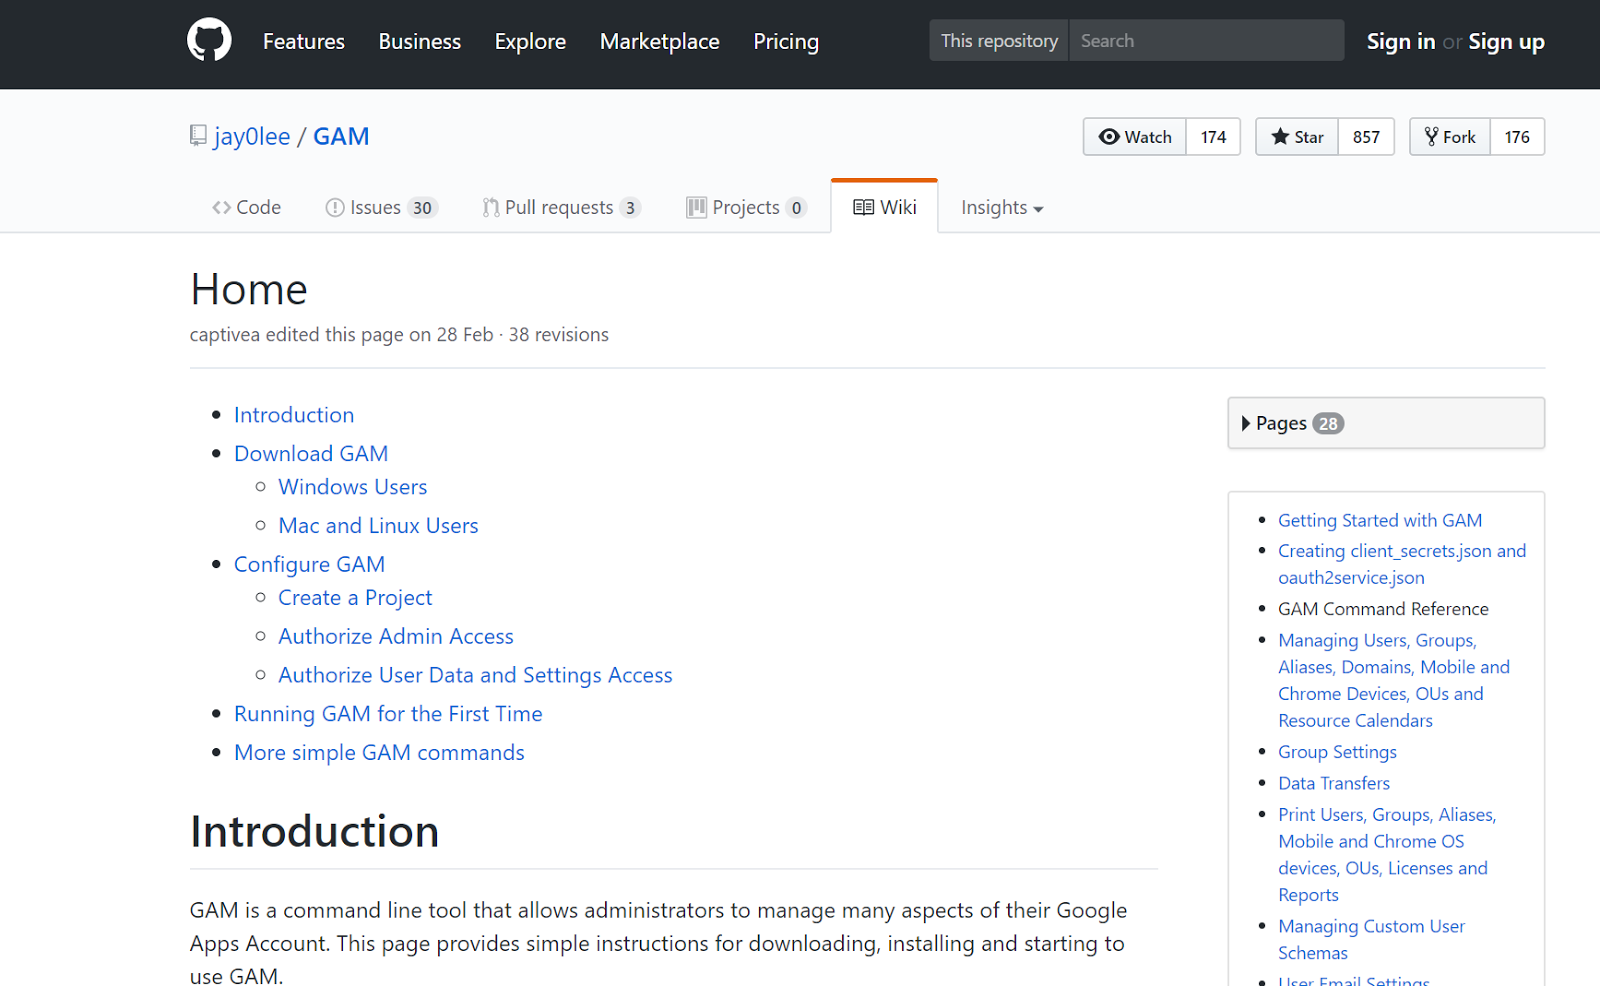Click inside the Search input field

pyautogui.click(x=1200, y=40)
